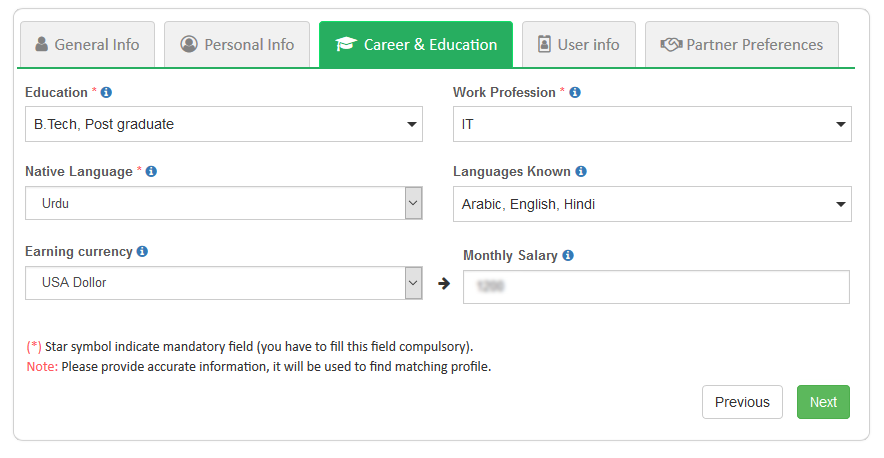Click info icon next to Education label
Screen dimensions: 884x458
[107, 93]
